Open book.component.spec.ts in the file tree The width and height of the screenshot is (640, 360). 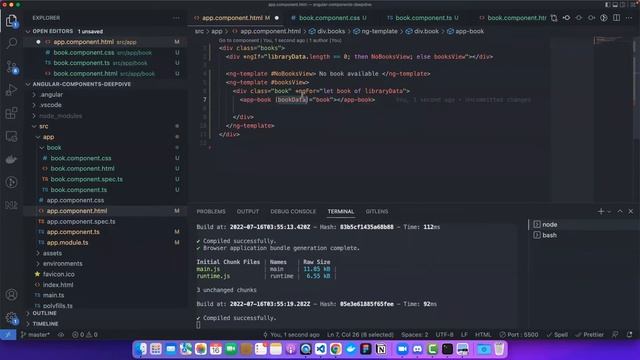coord(87,179)
